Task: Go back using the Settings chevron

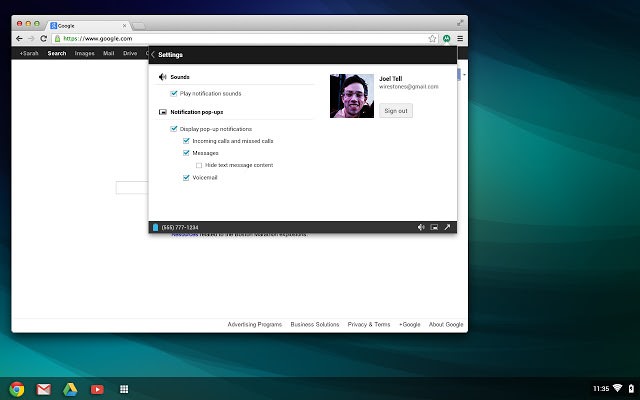Action: [153, 54]
